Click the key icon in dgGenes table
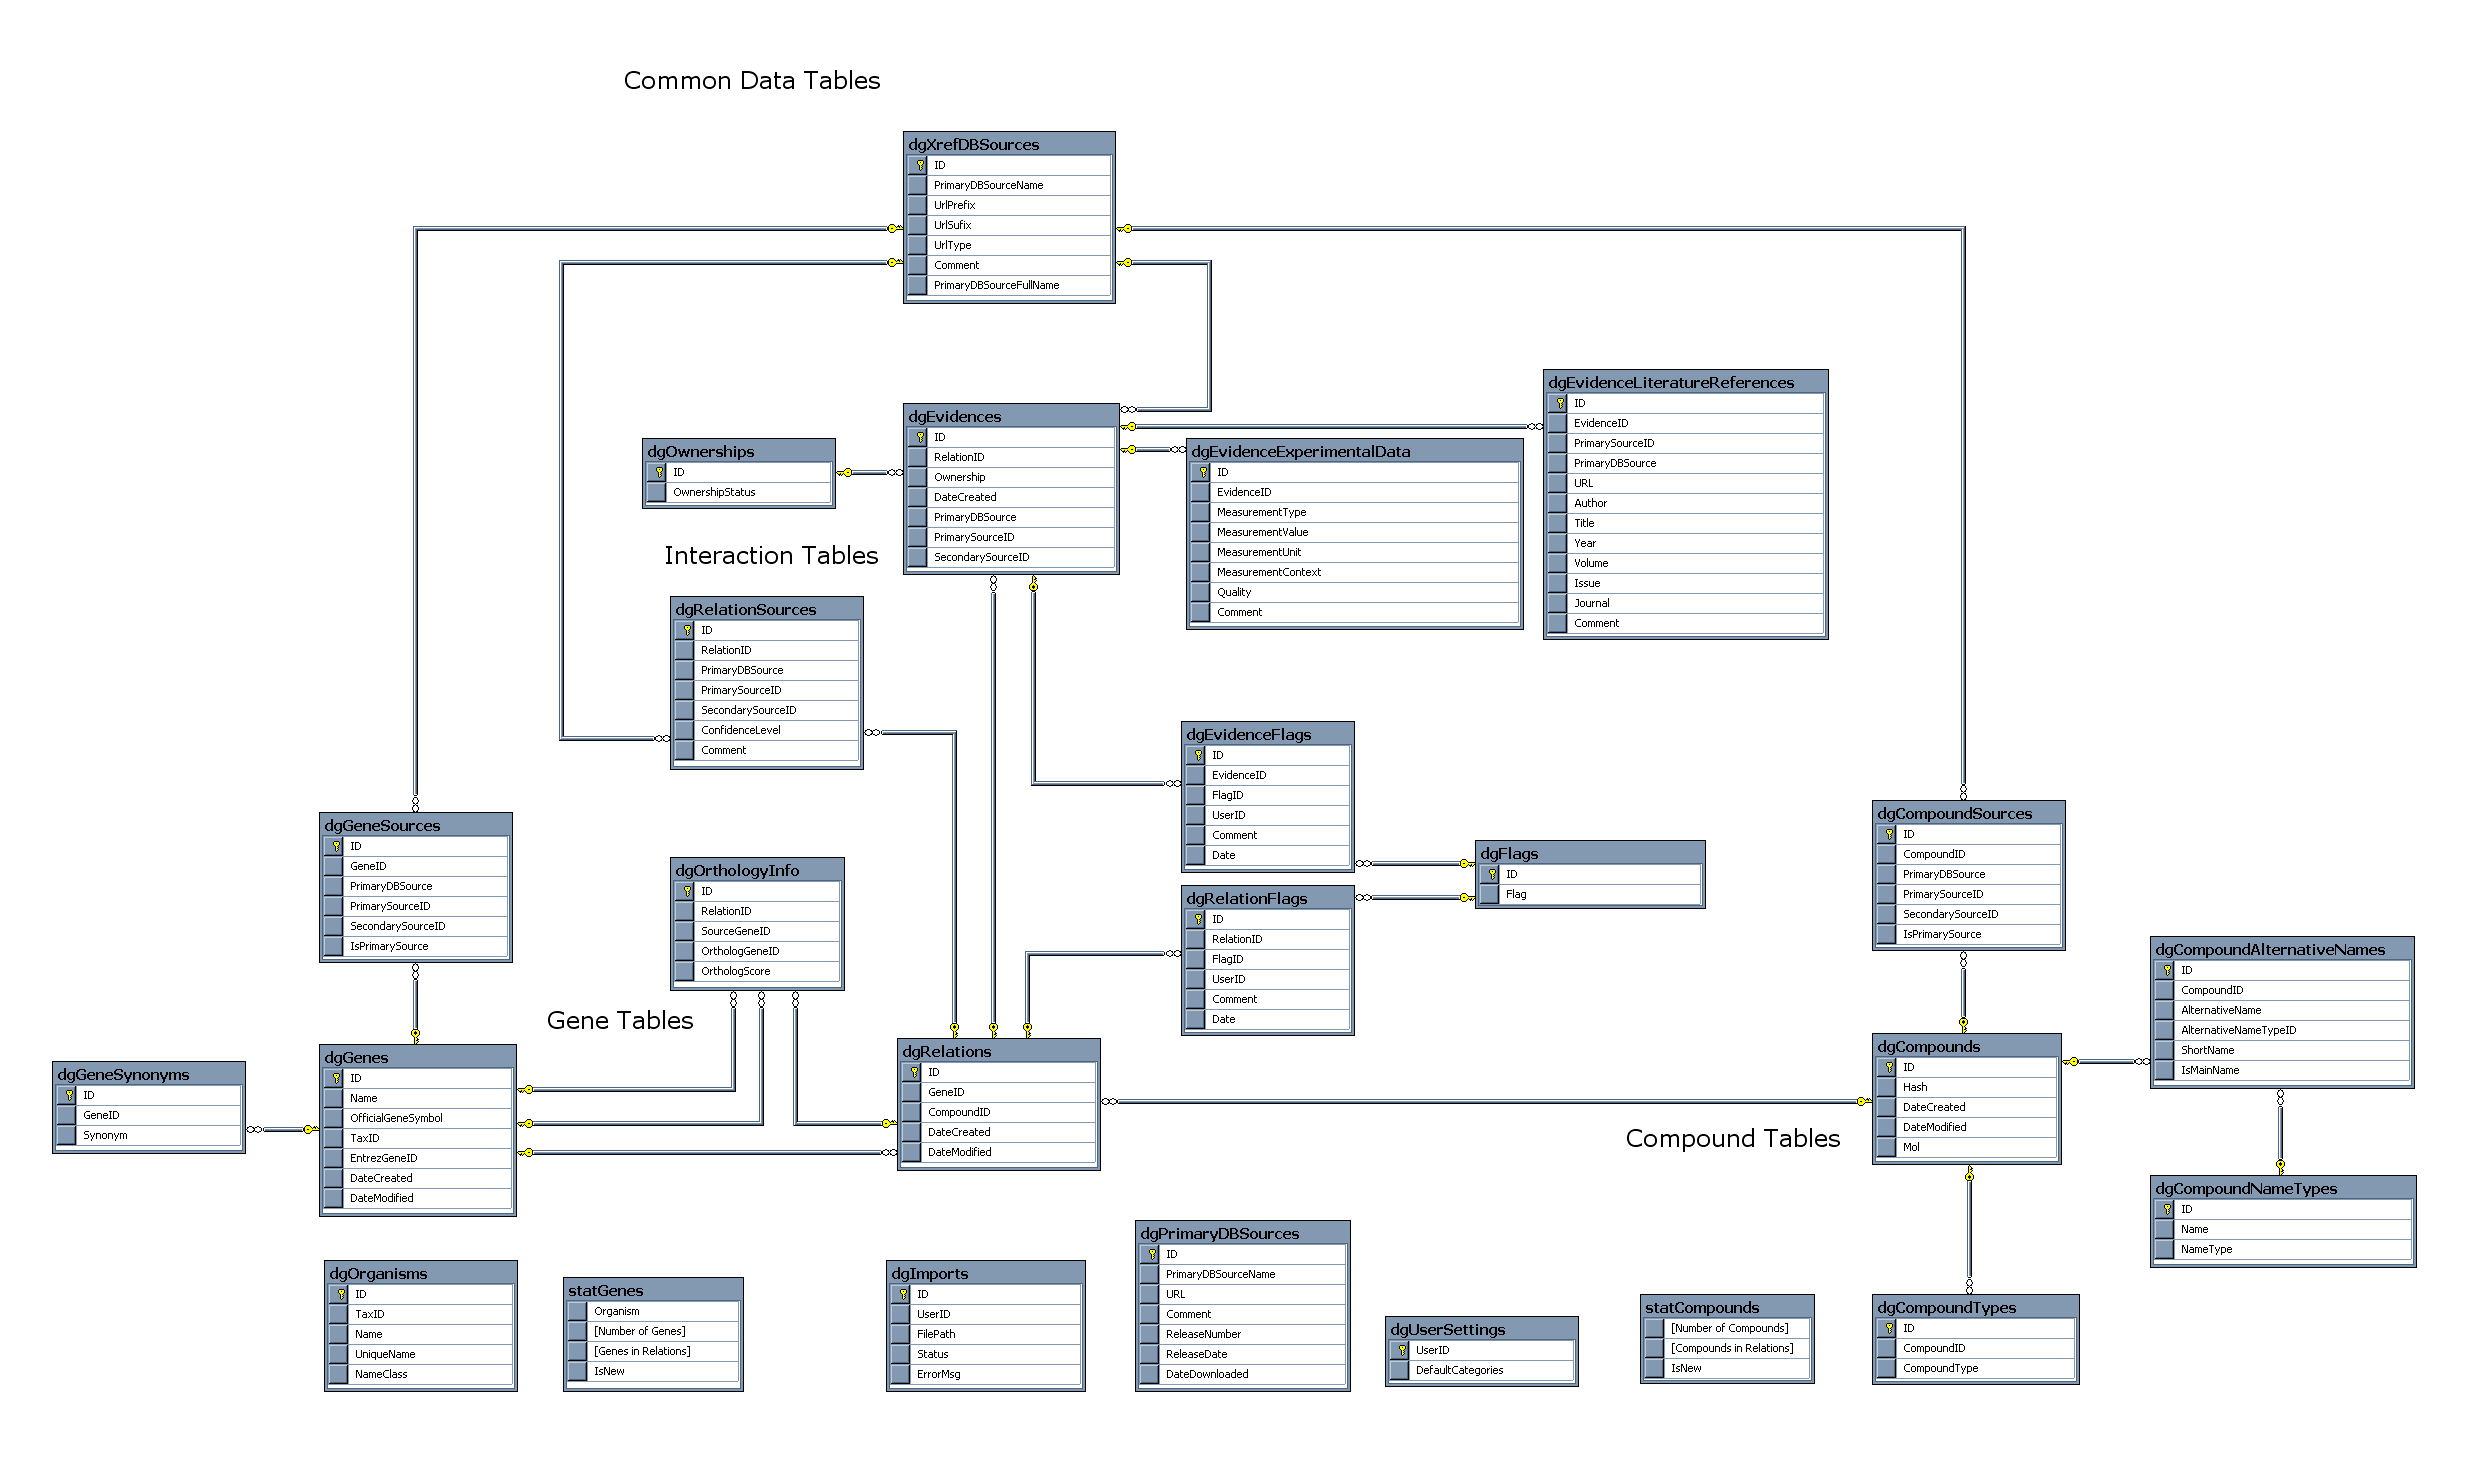The width and height of the screenshot is (2481, 1464). [x=336, y=1078]
